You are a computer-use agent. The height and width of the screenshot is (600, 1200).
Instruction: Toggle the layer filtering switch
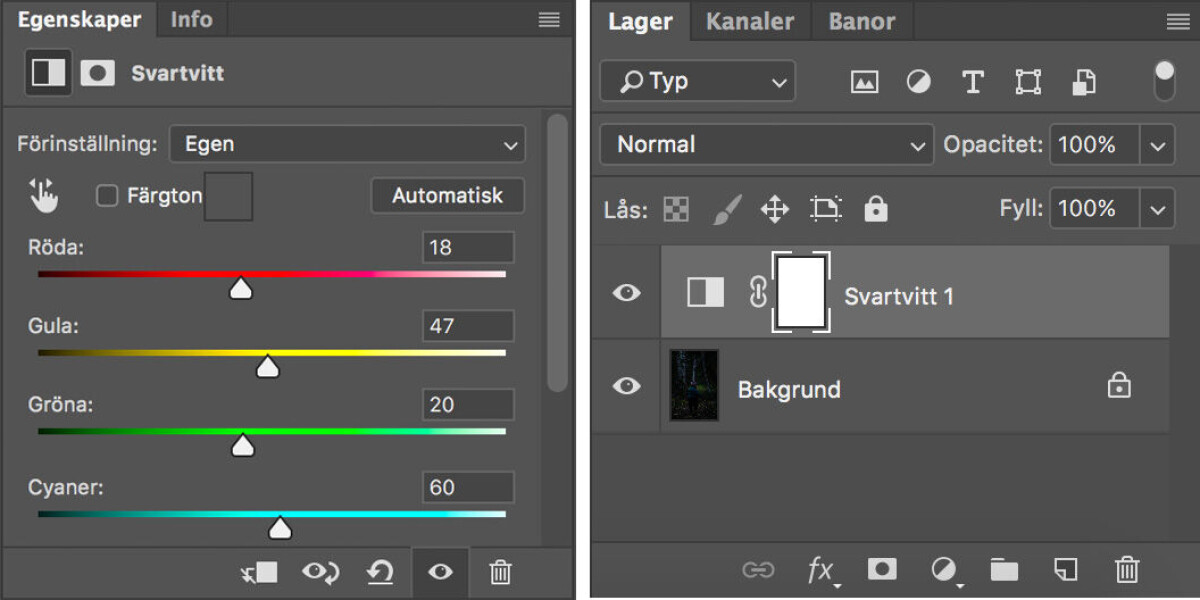coord(1165,81)
